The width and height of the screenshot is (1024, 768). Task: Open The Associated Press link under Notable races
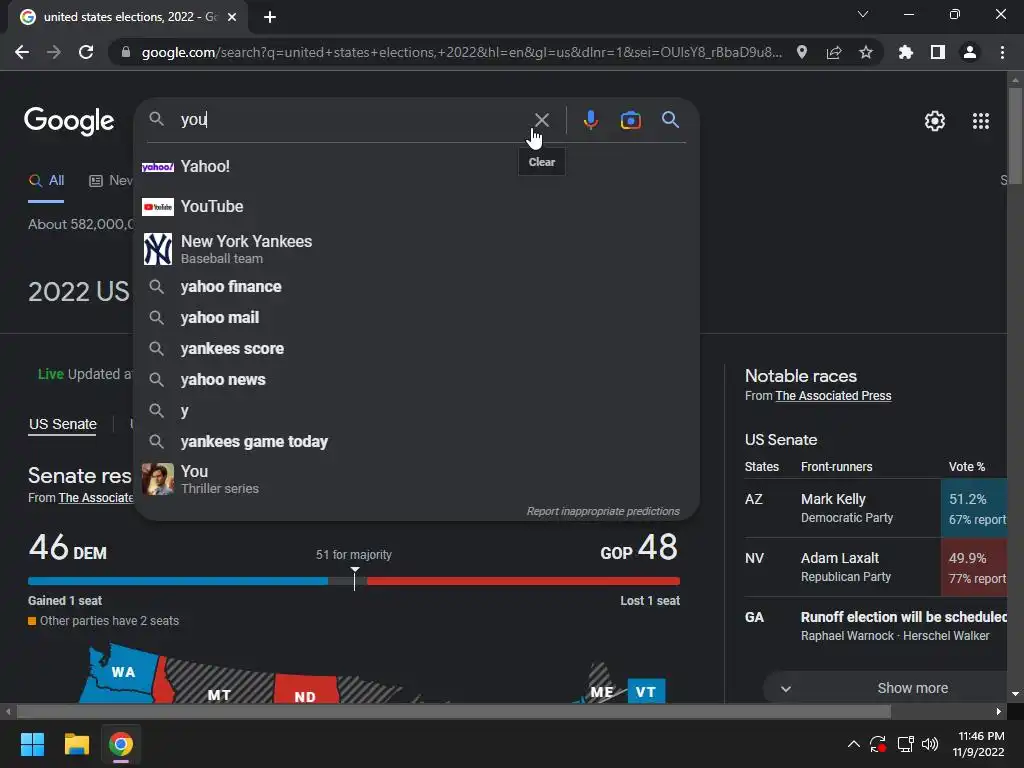click(833, 396)
